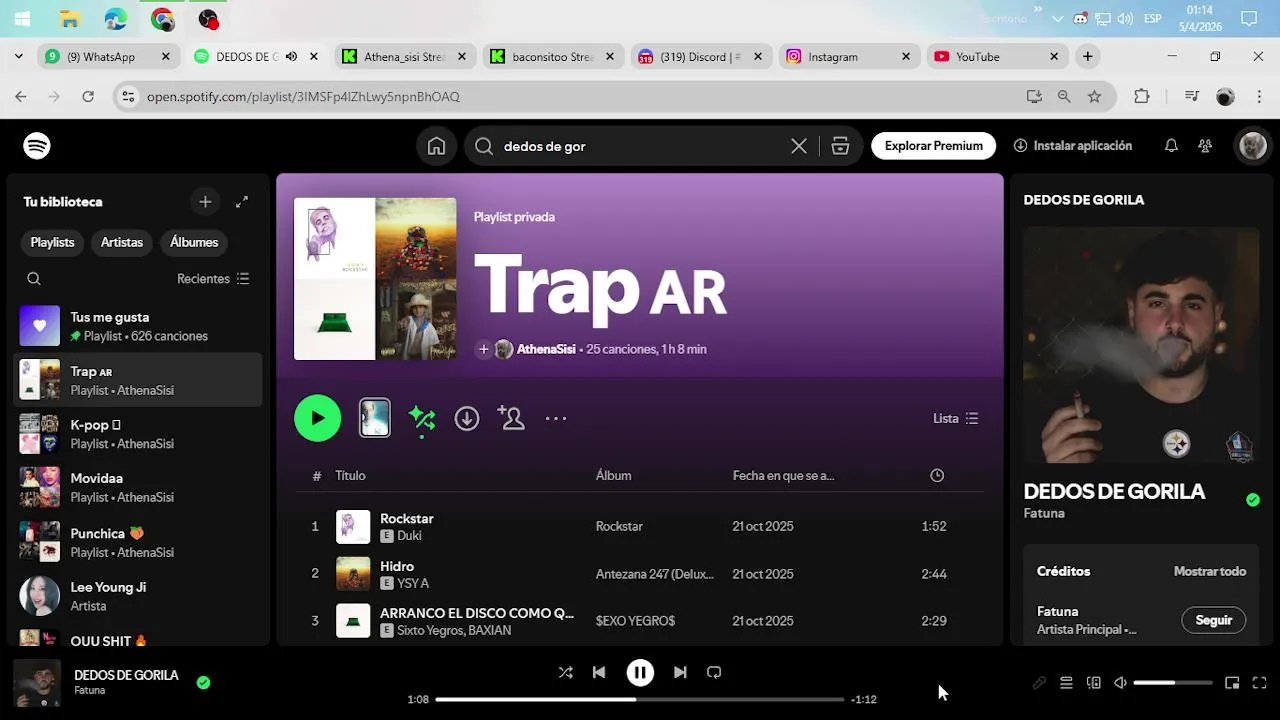The image size is (1280, 720).
Task: Toggle saved checkmark in right panel
Action: (1253, 500)
